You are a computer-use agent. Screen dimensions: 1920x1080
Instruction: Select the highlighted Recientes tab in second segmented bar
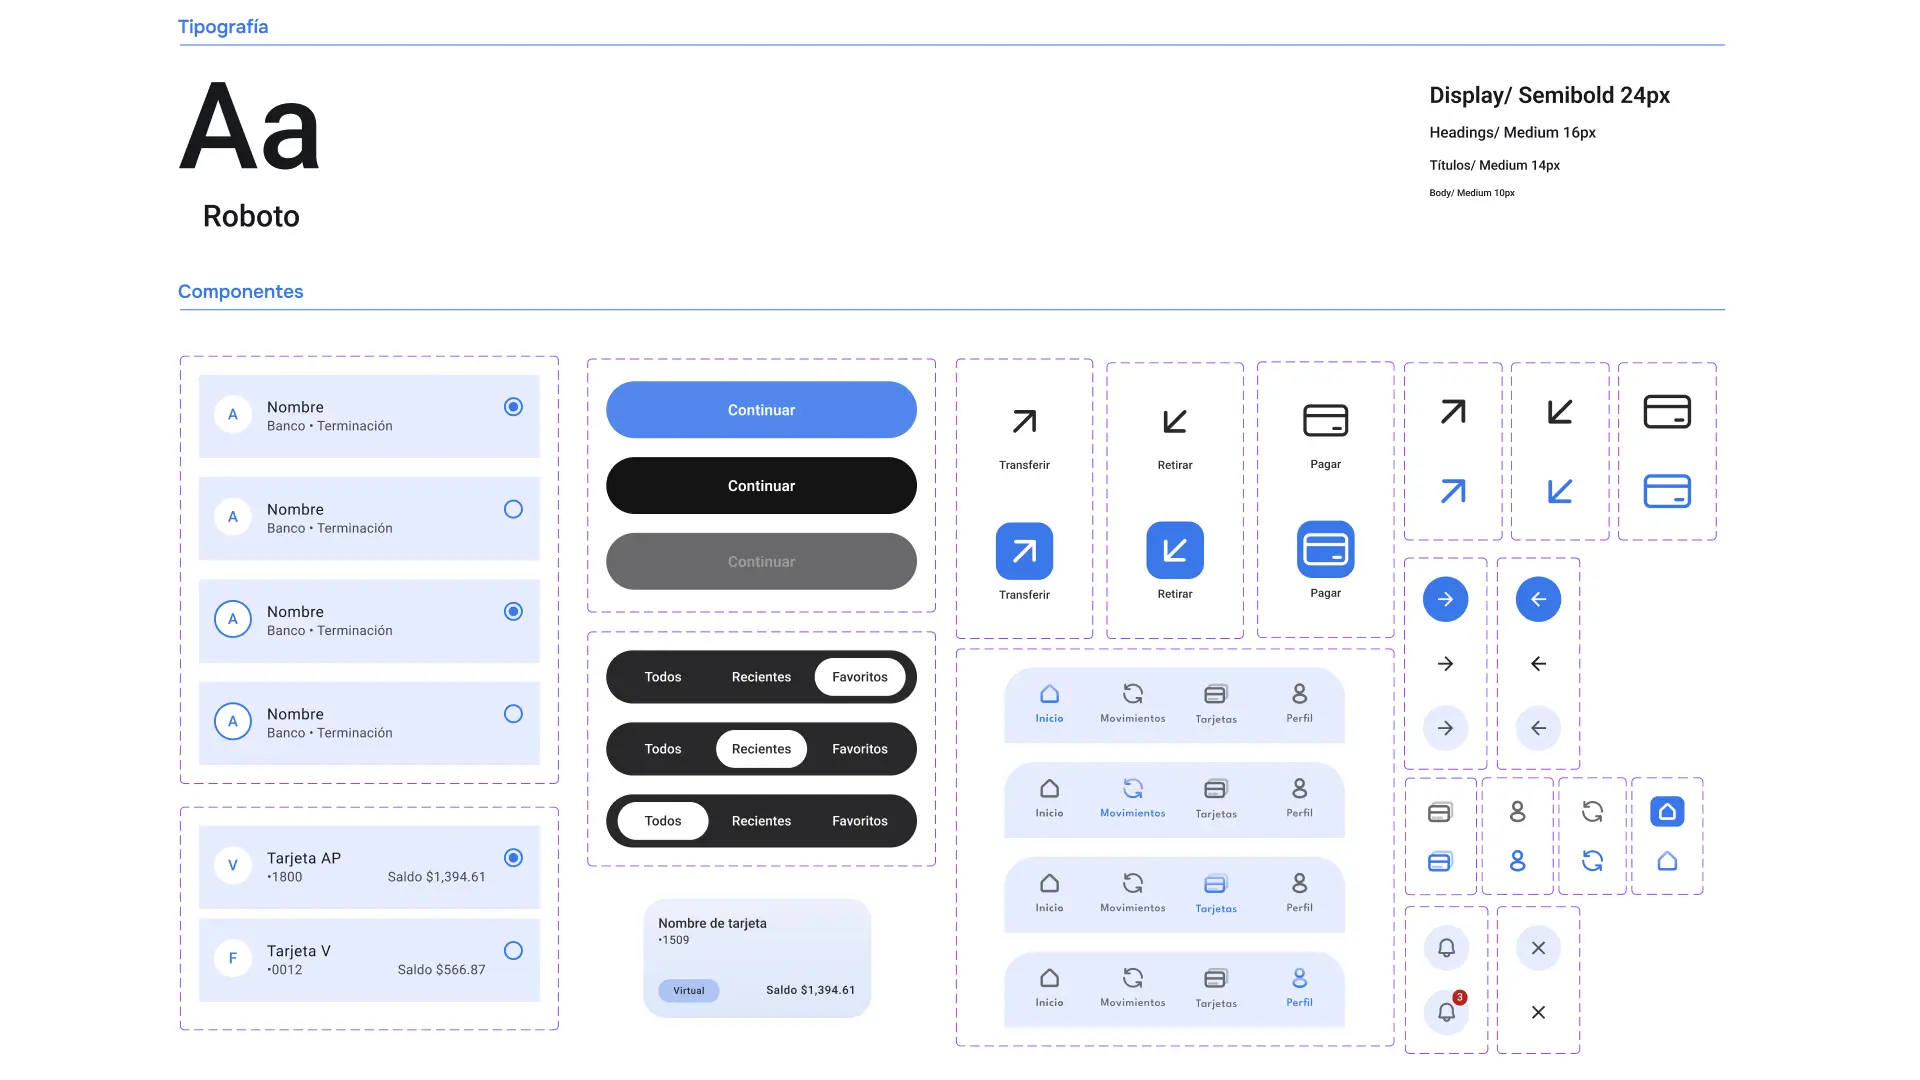pyautogui.click(x=761, y=749)
